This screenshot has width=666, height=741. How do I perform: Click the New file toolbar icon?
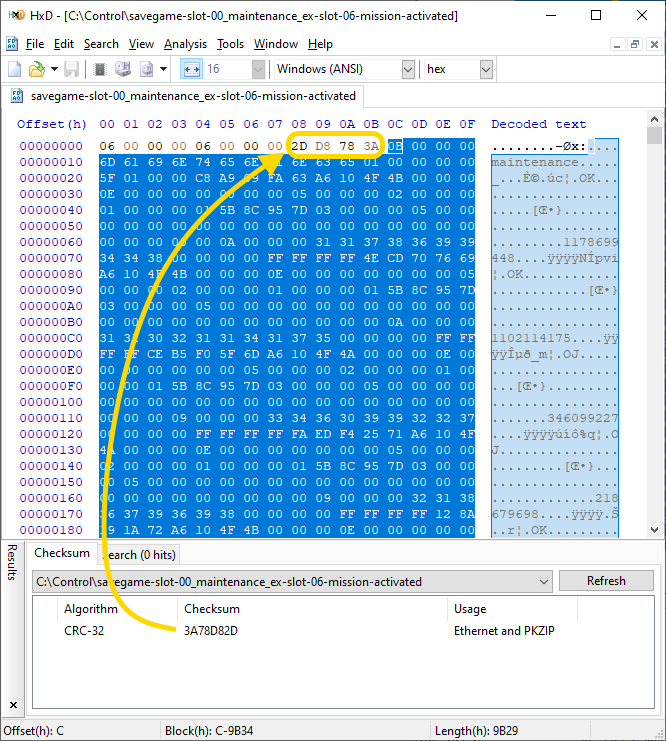click(x=15, y=69)
